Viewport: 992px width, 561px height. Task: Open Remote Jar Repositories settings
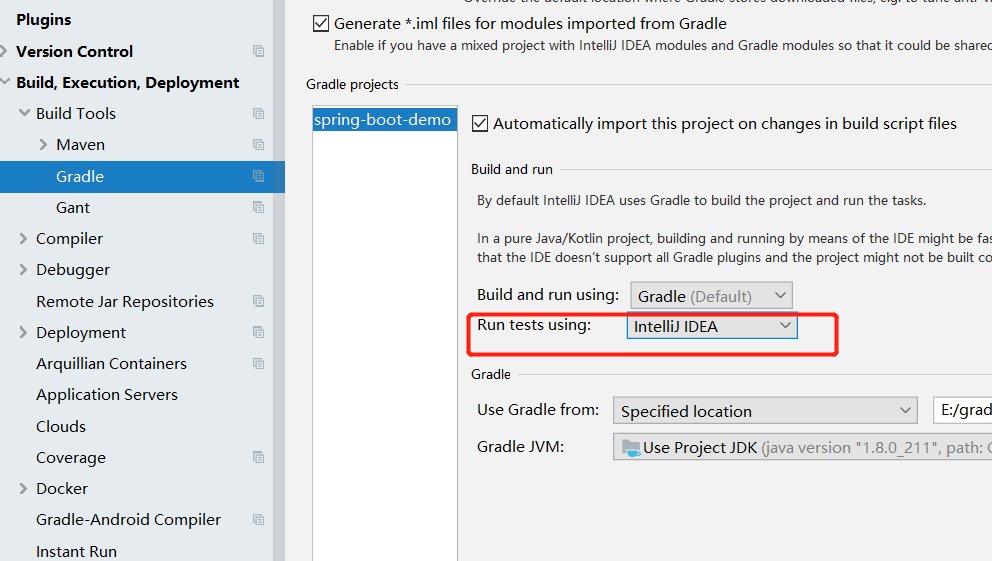click(125, 302)
